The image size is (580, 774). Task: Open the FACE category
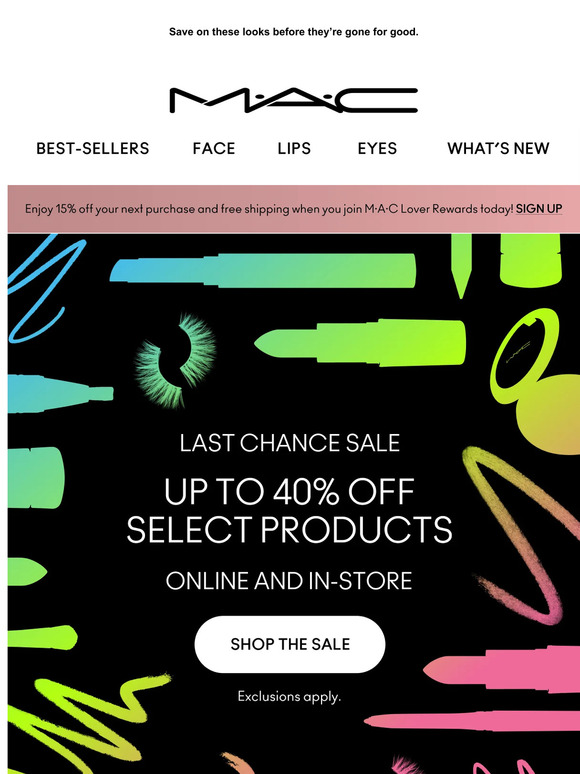[214, 148]
